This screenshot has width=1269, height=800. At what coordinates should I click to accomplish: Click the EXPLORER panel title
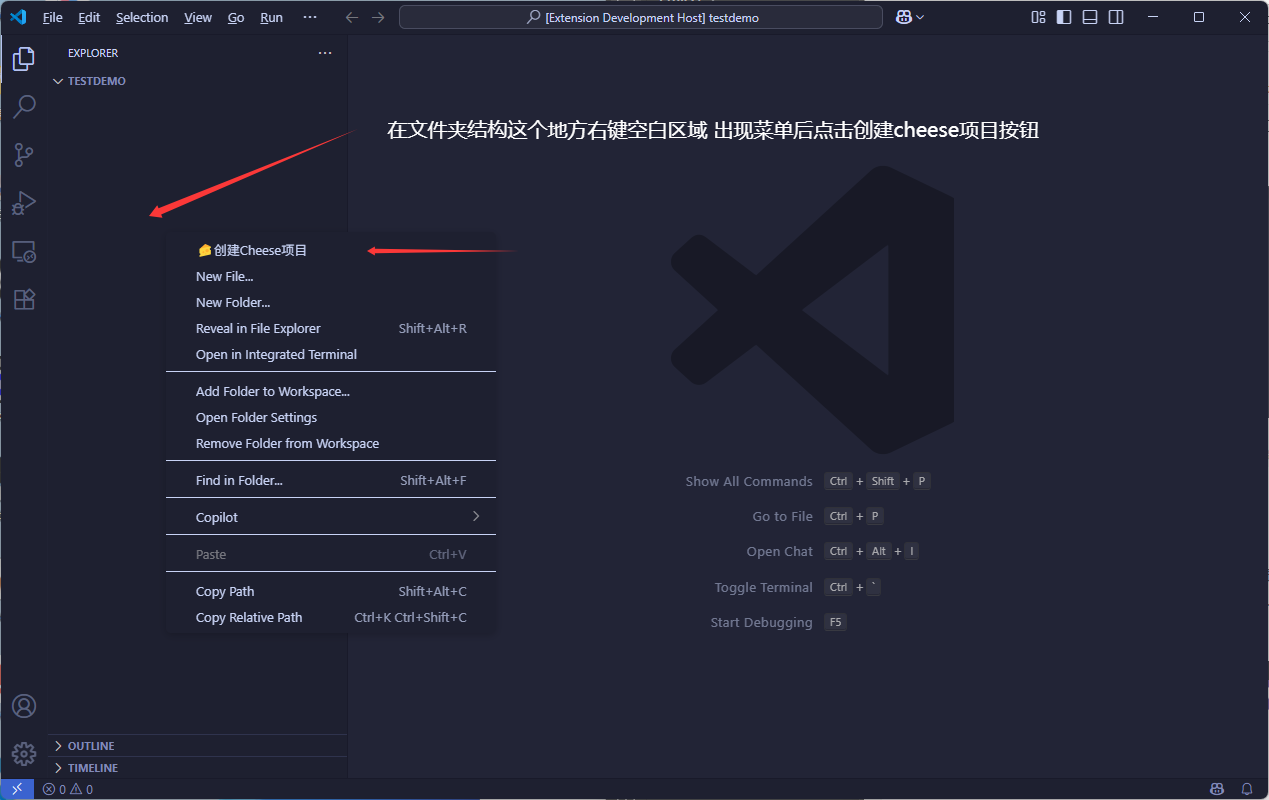pyautogui.click(x=93, y=53)
